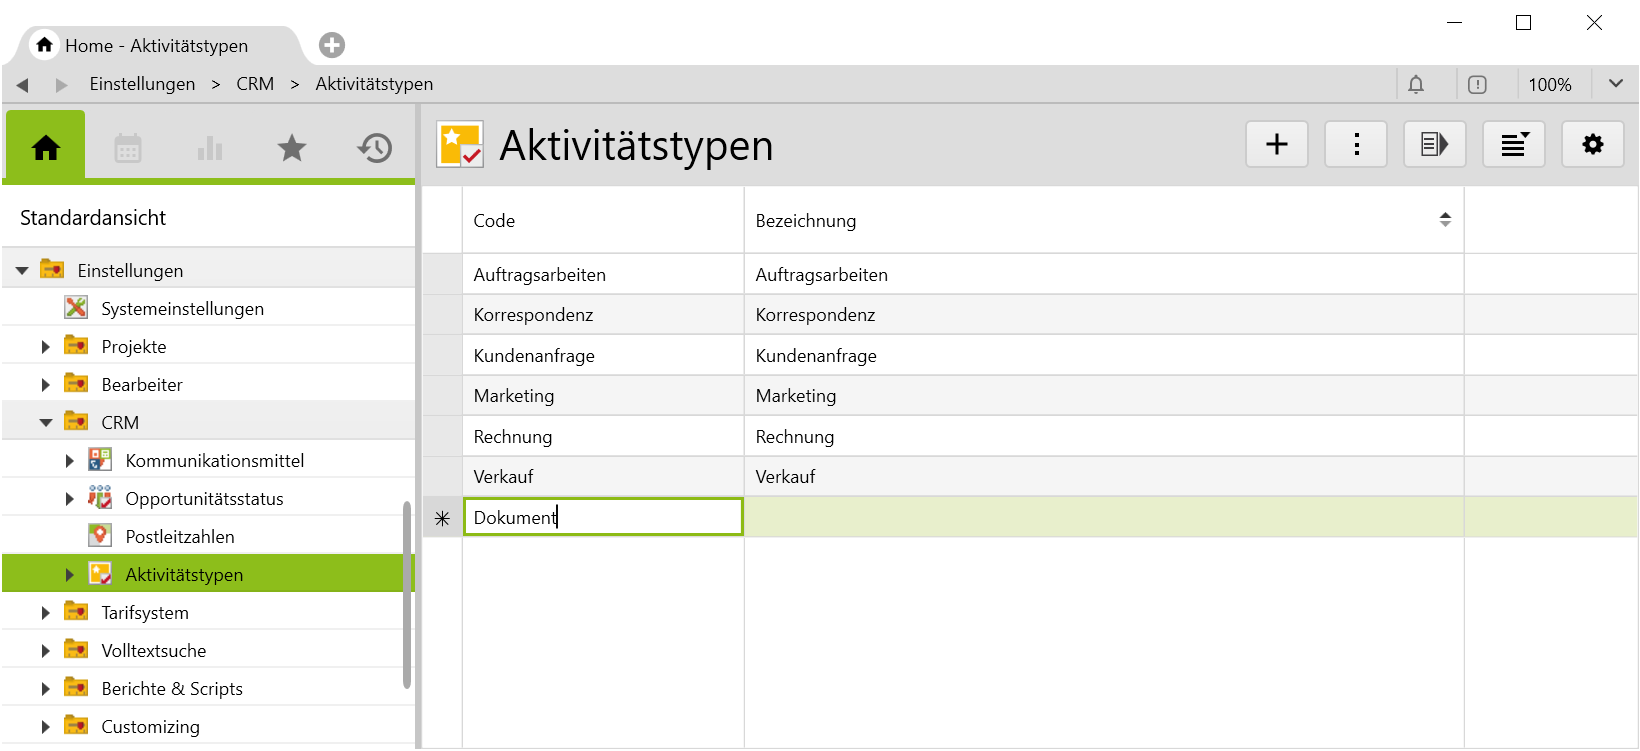Toggle the detail side panel icon

point(1434,145)
